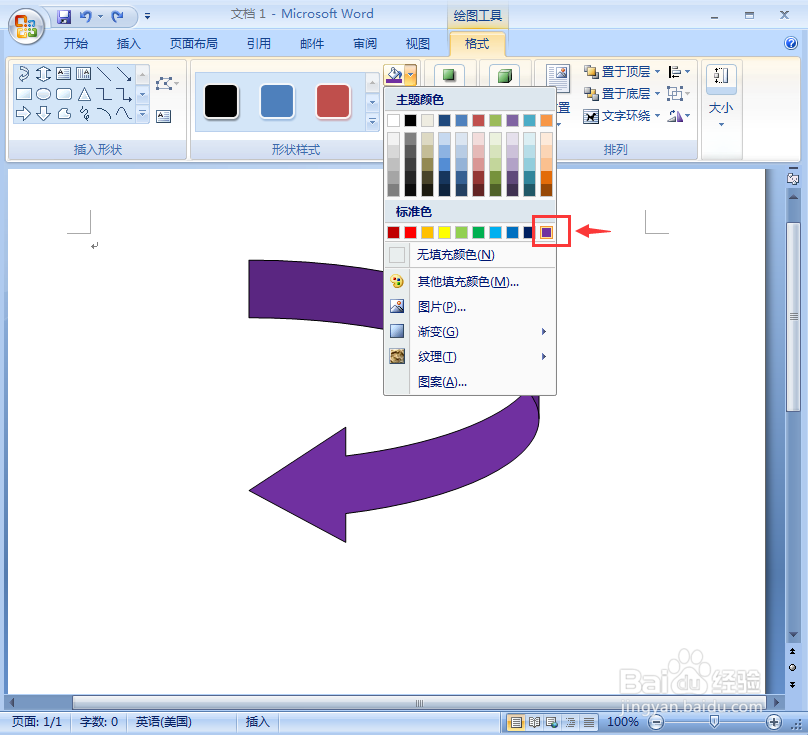Select the rounded rectangle shape
The image size is (808, 735).
pos(63,94)
